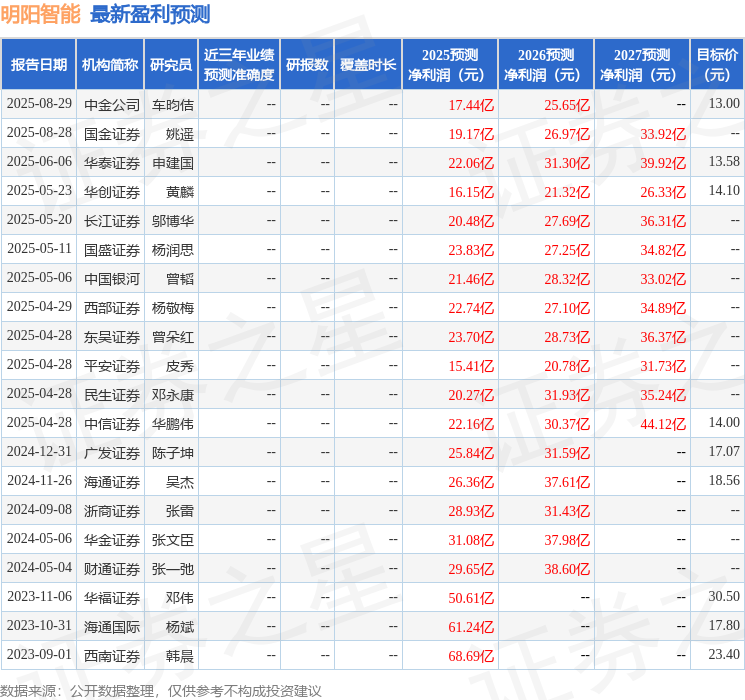Viewport: 745px width, 700px height.
Task: Select institution cell 财通证券
Action: [112, 569]
